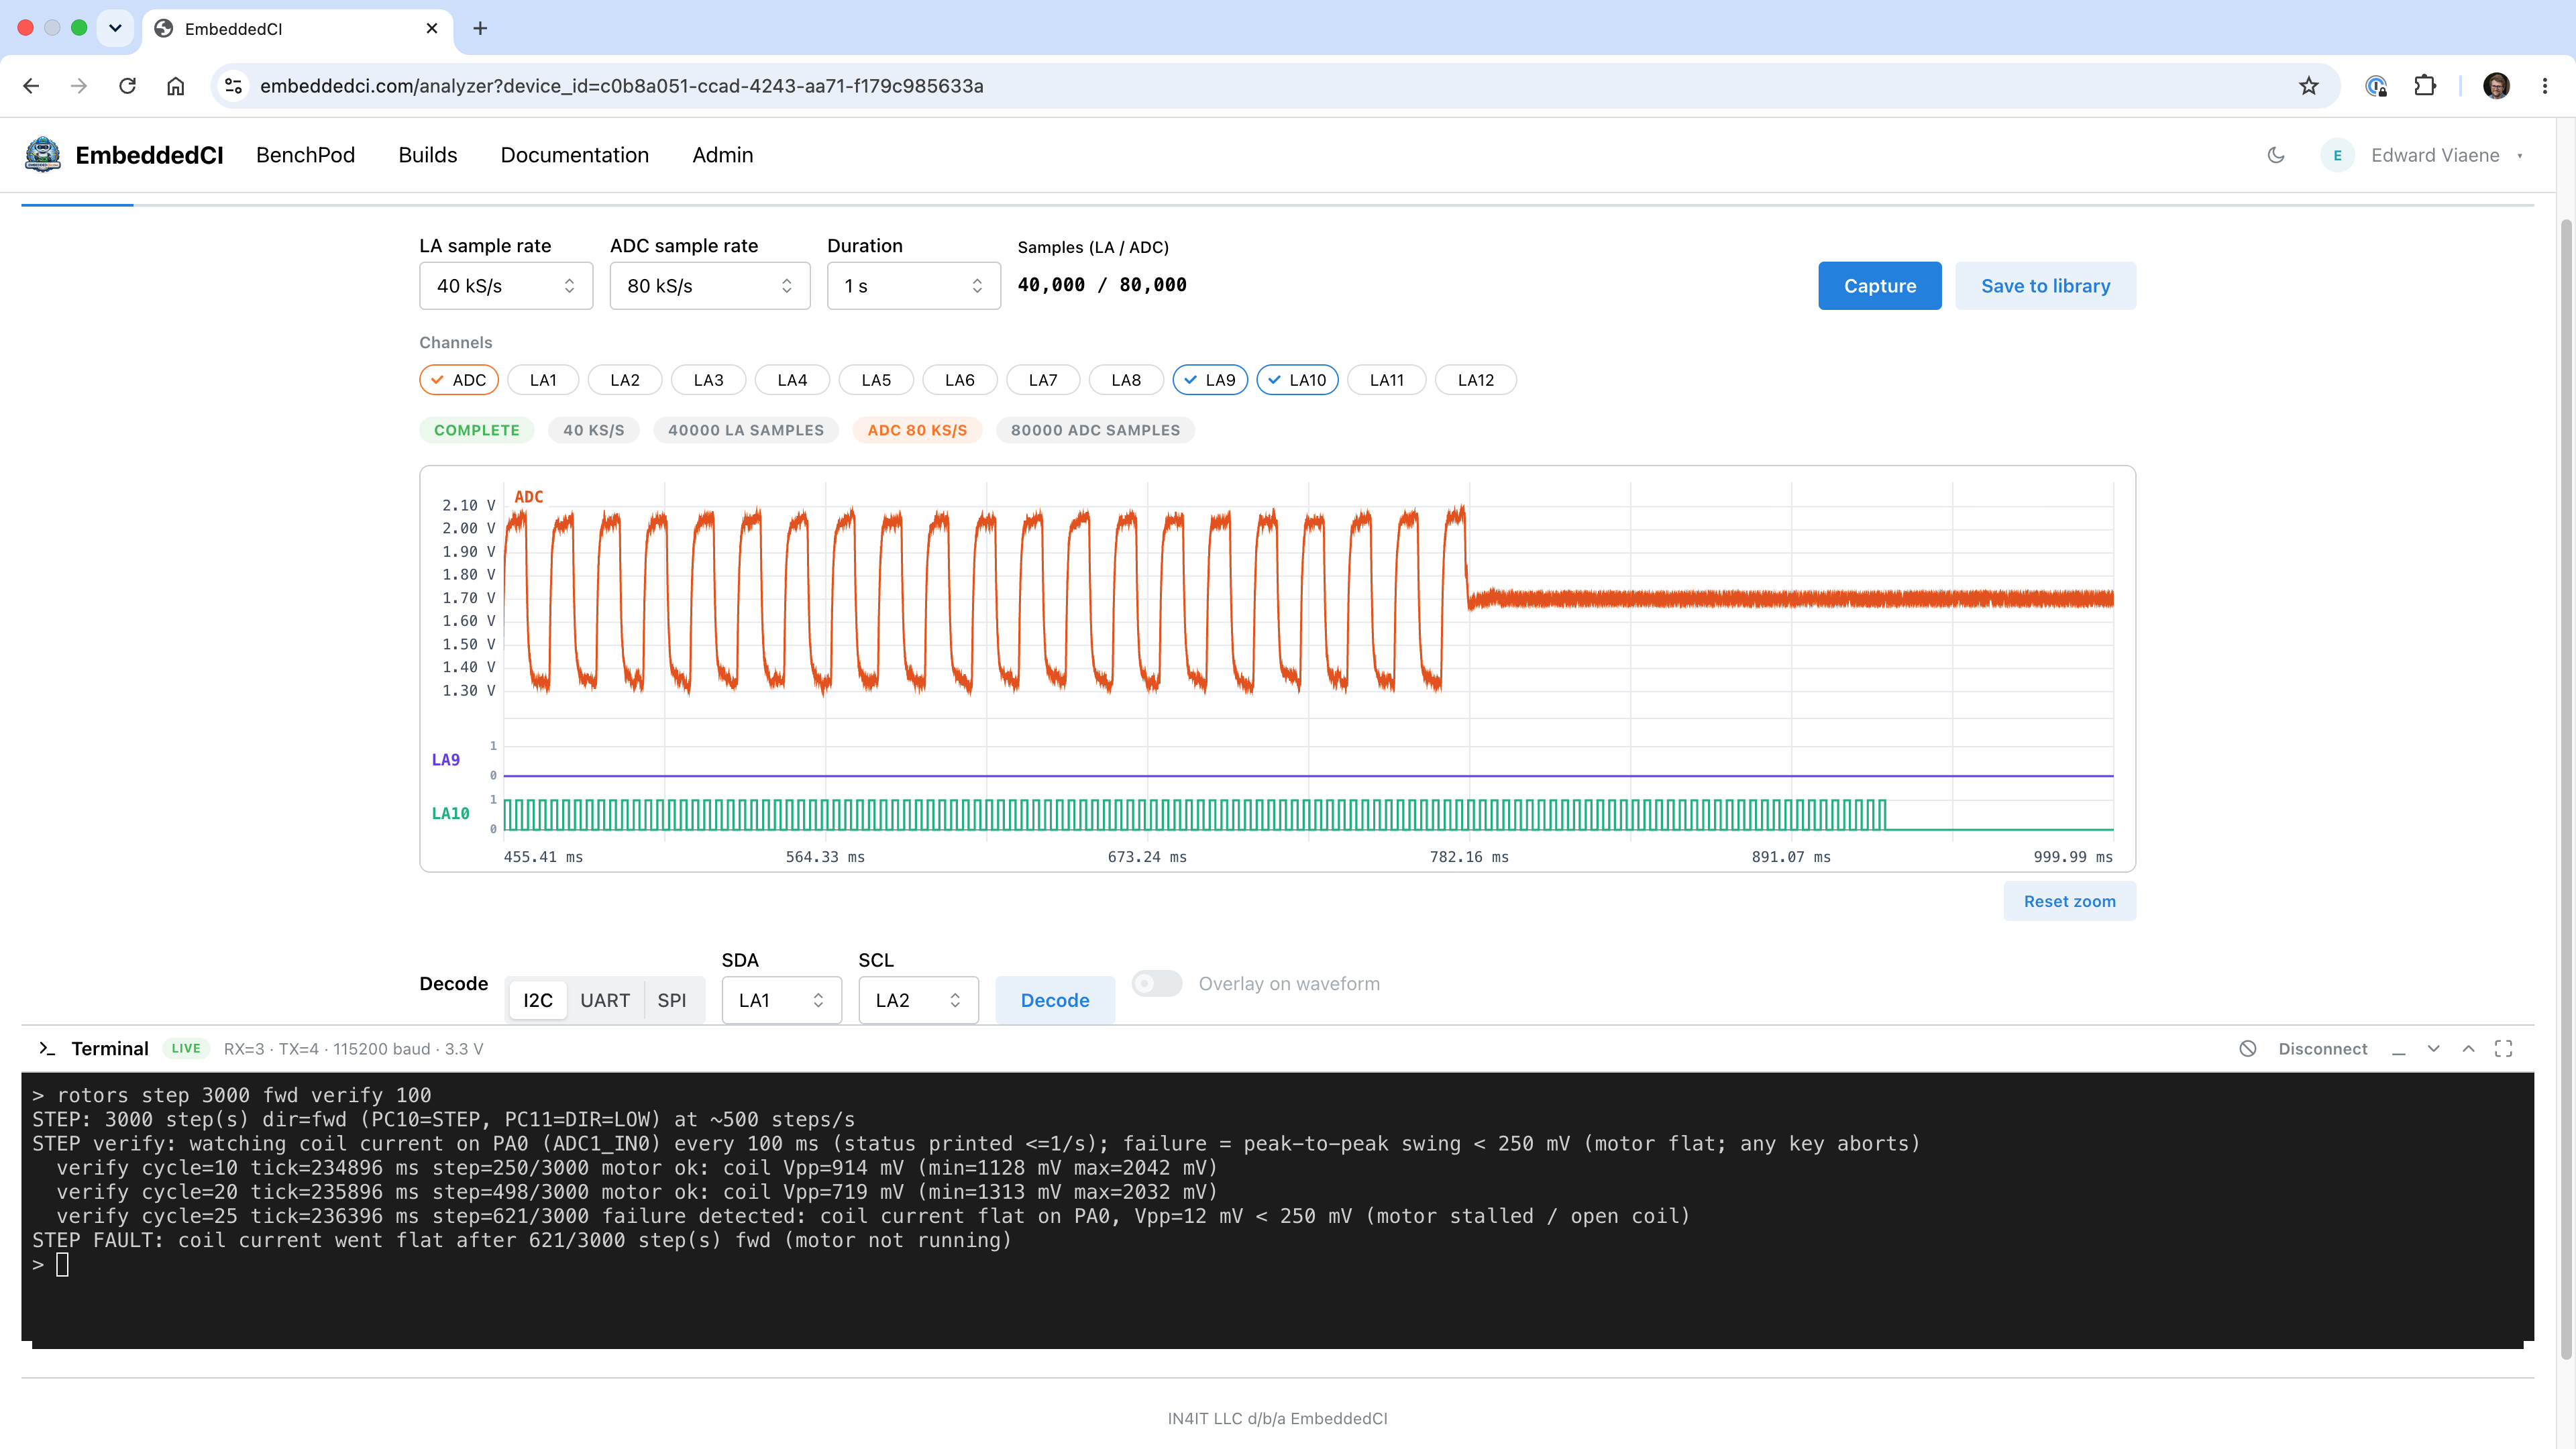The height and width of the screenshot is (1449, 2576).
Task: Open the SDA channel dropdown
Action: click(782, 1000)
